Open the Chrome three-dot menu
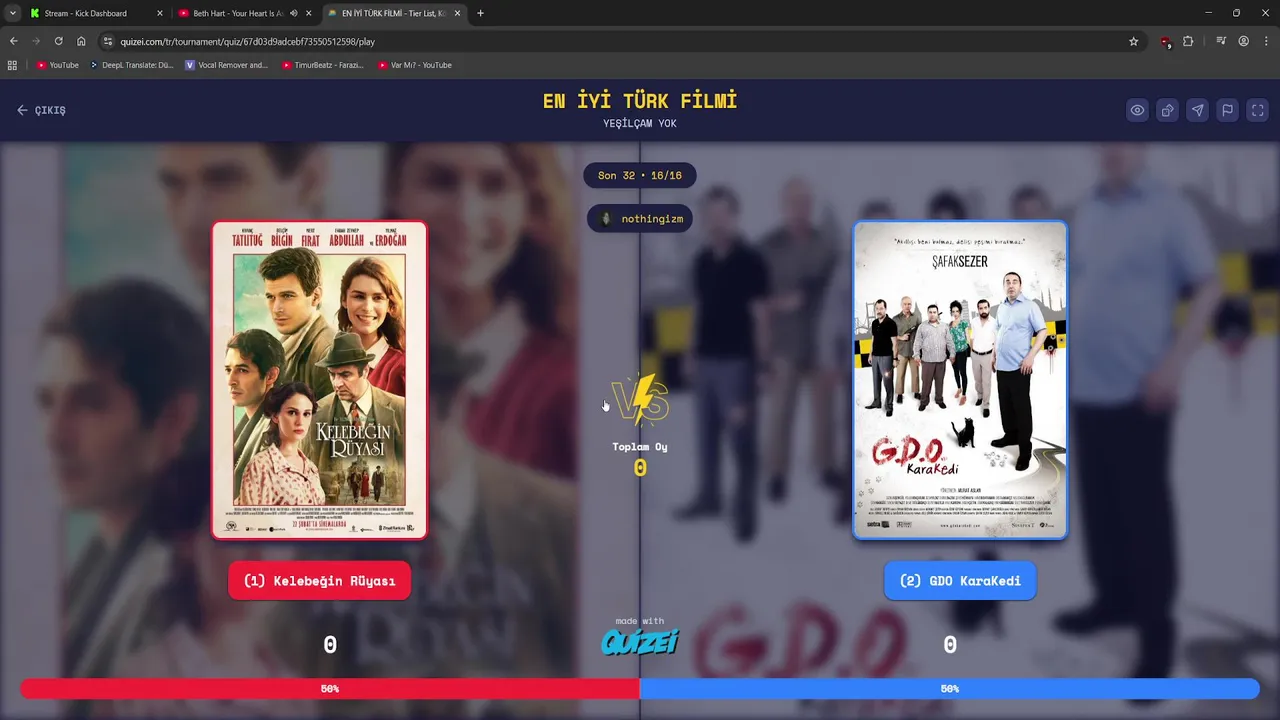The height and width of the screenshot is (720, 1280). click(1266, 41)
